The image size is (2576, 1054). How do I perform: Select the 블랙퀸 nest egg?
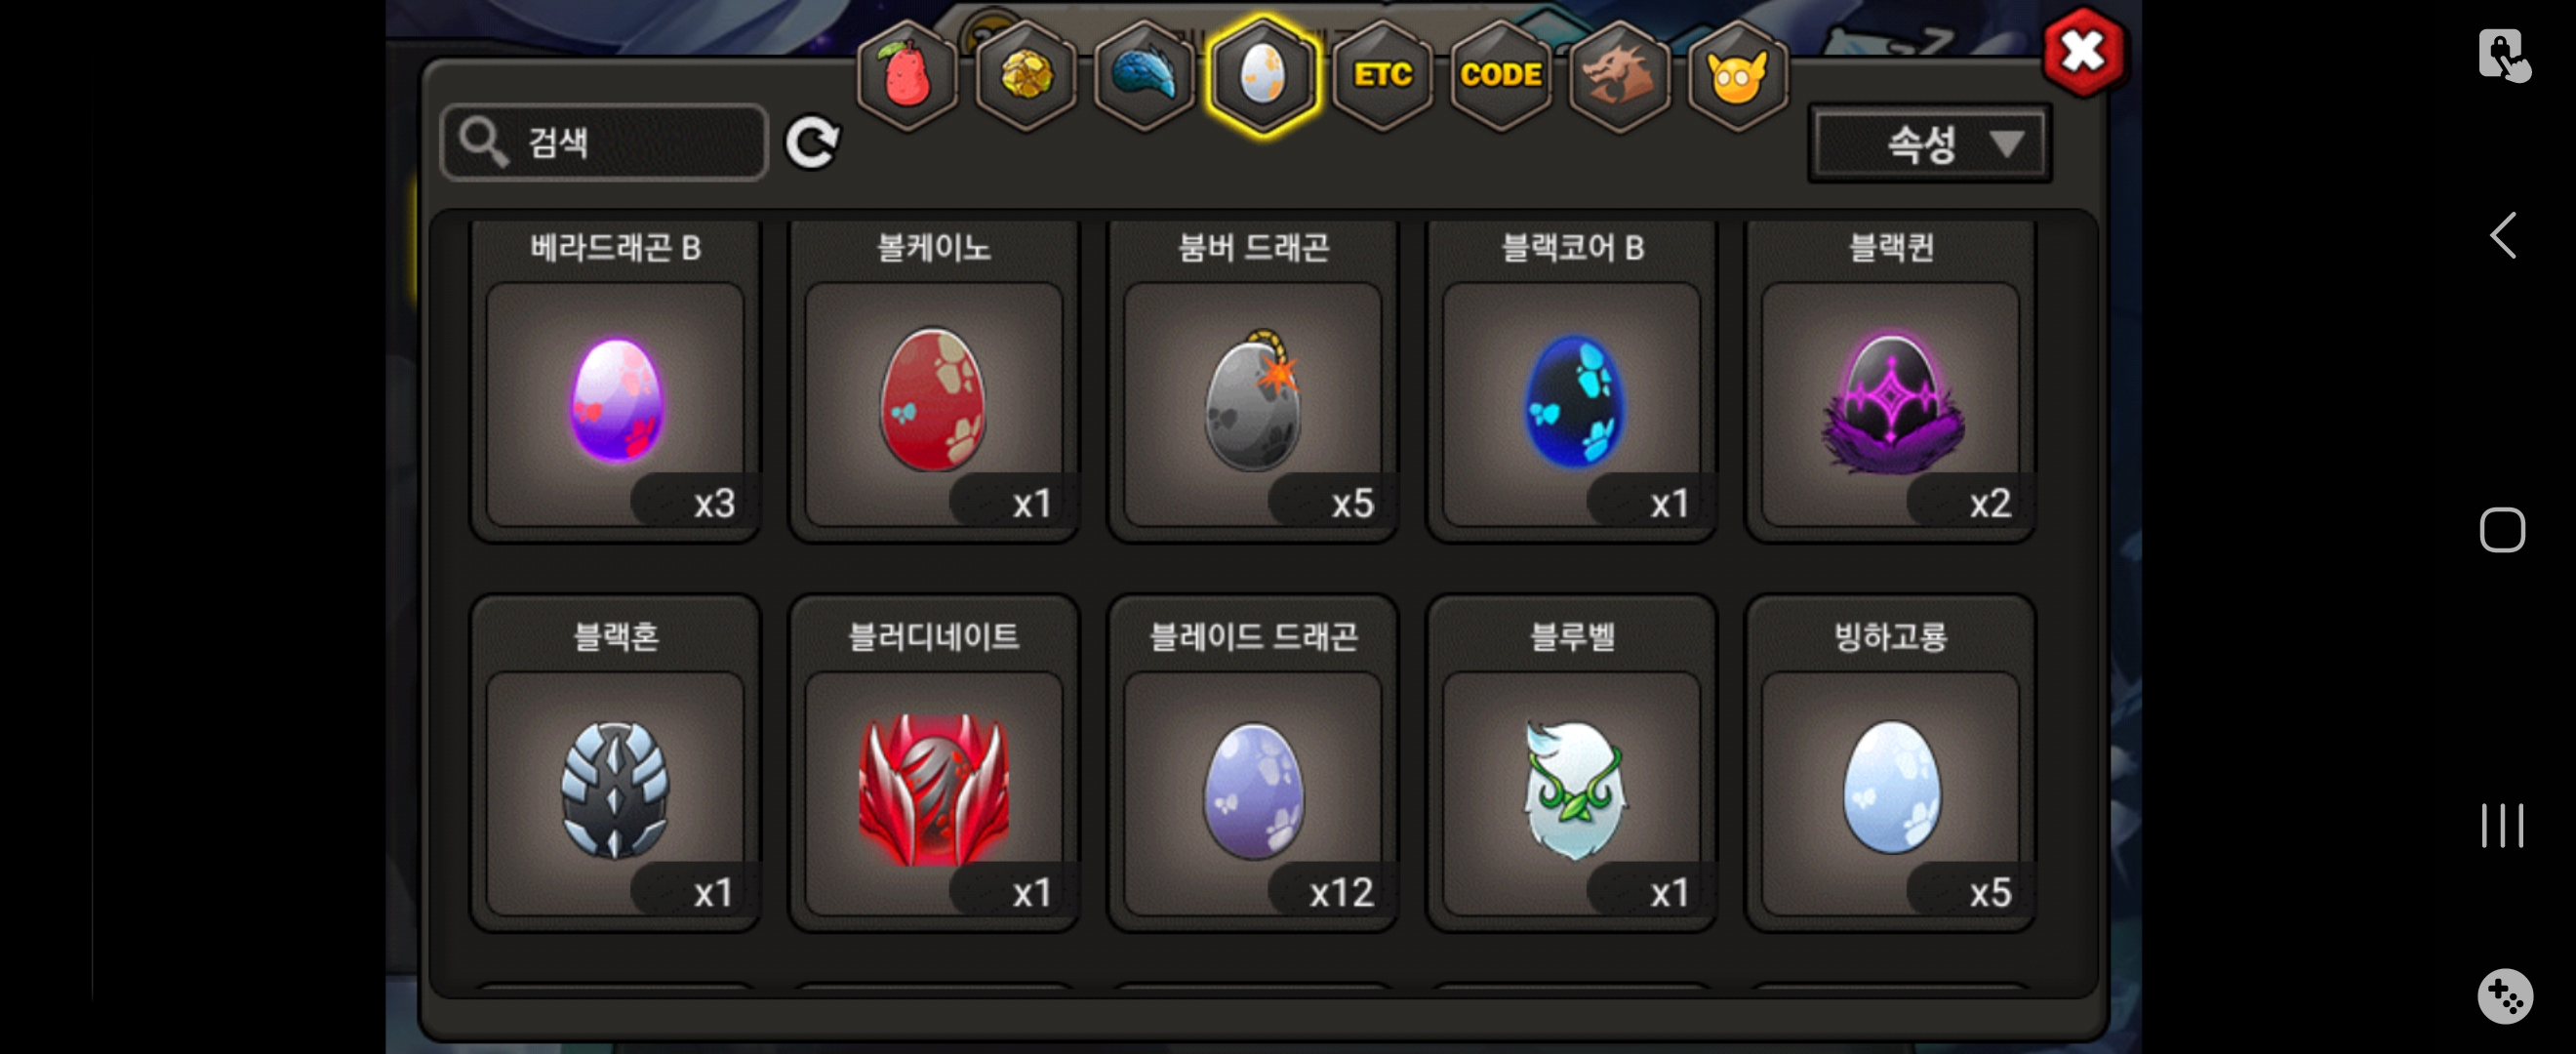click(1890, 381)
